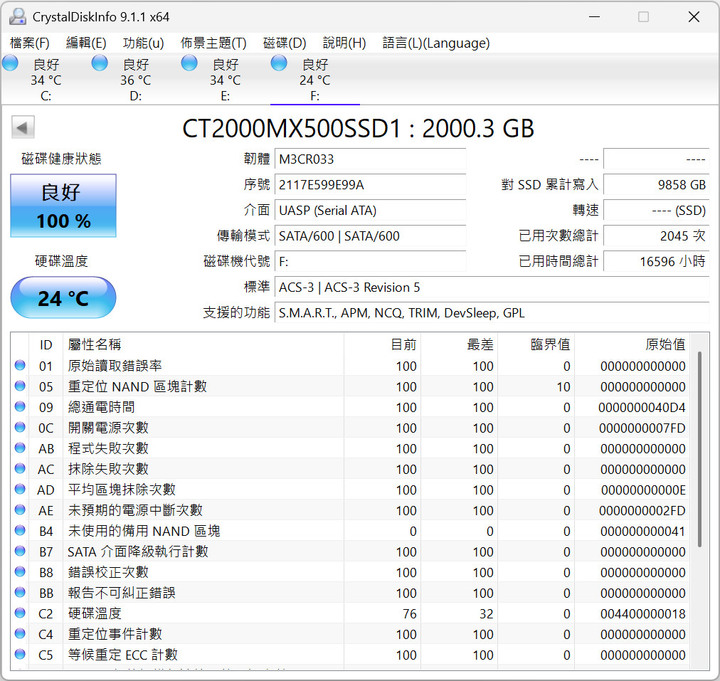The image size is (720, 681).
Task: Click status orb for B4 row
Action: point(20,530)
